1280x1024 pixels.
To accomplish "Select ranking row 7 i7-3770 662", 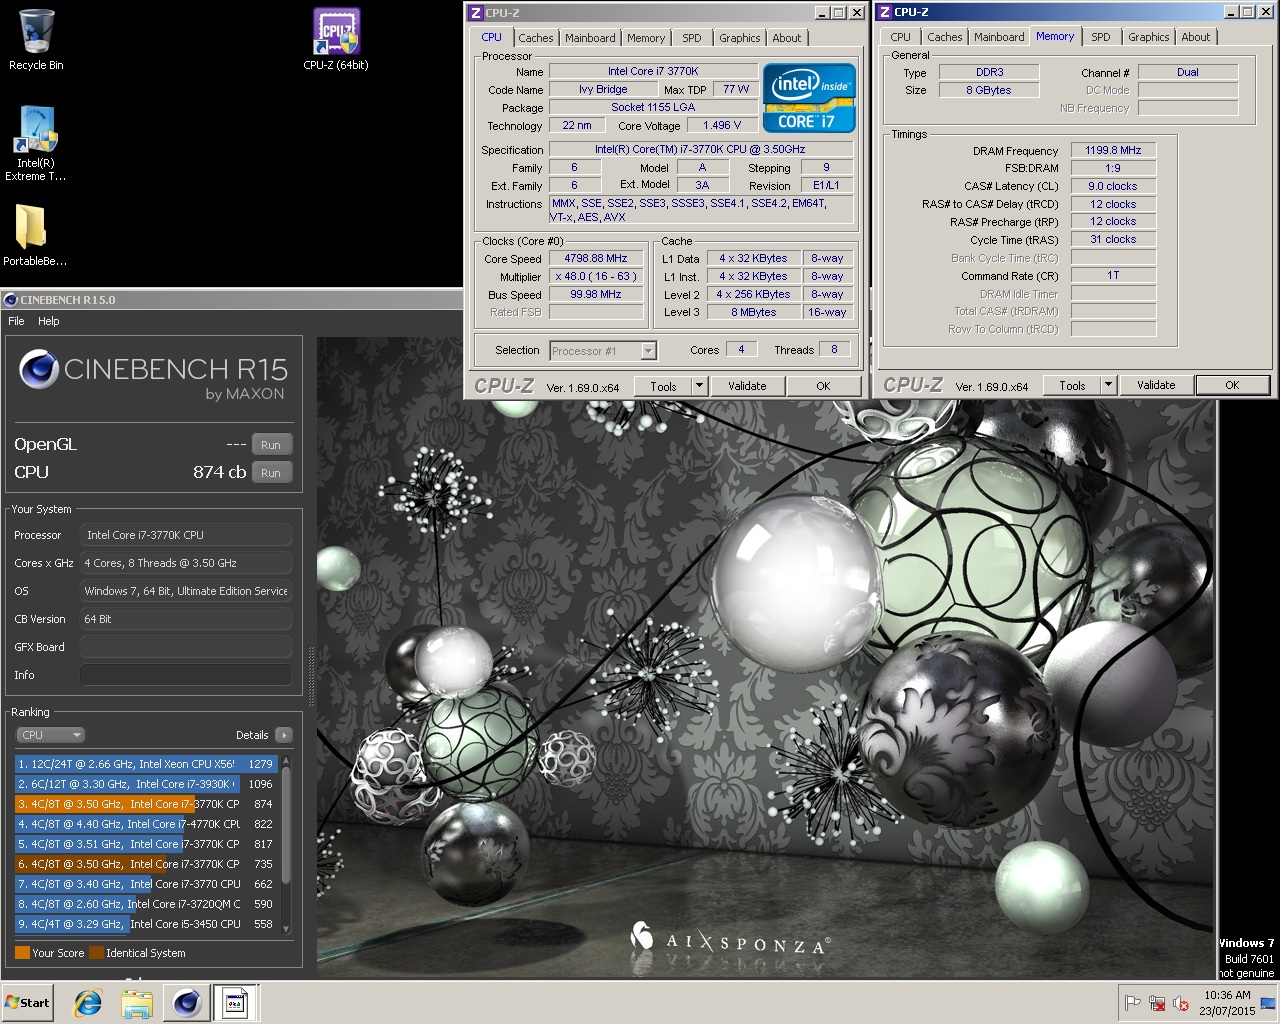I will [146, 884].
